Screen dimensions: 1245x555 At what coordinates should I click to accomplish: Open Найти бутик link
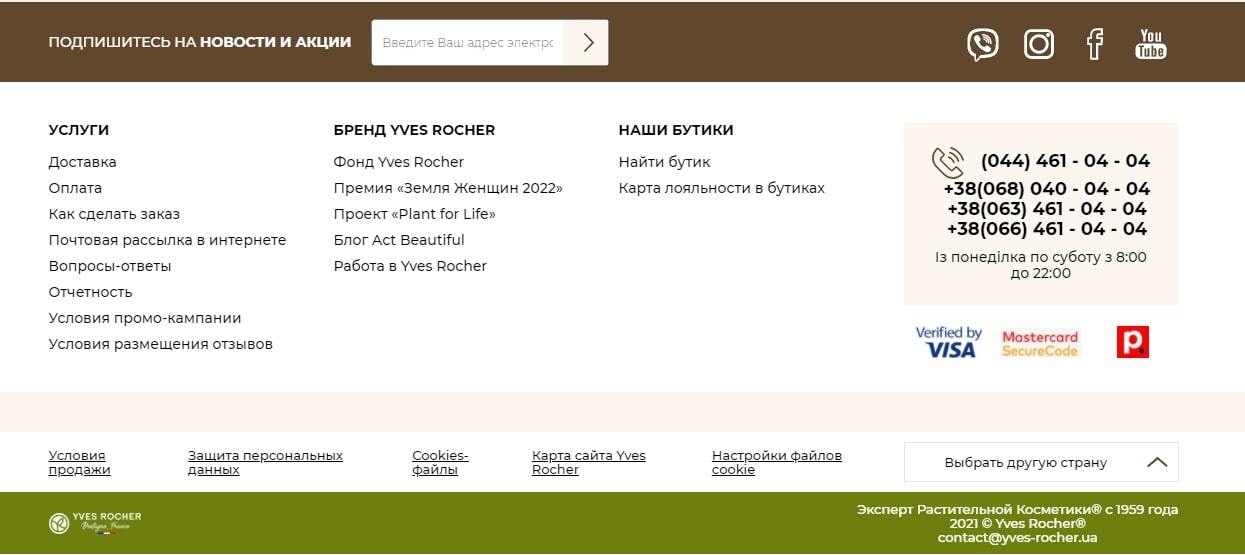tap(665, 162)
